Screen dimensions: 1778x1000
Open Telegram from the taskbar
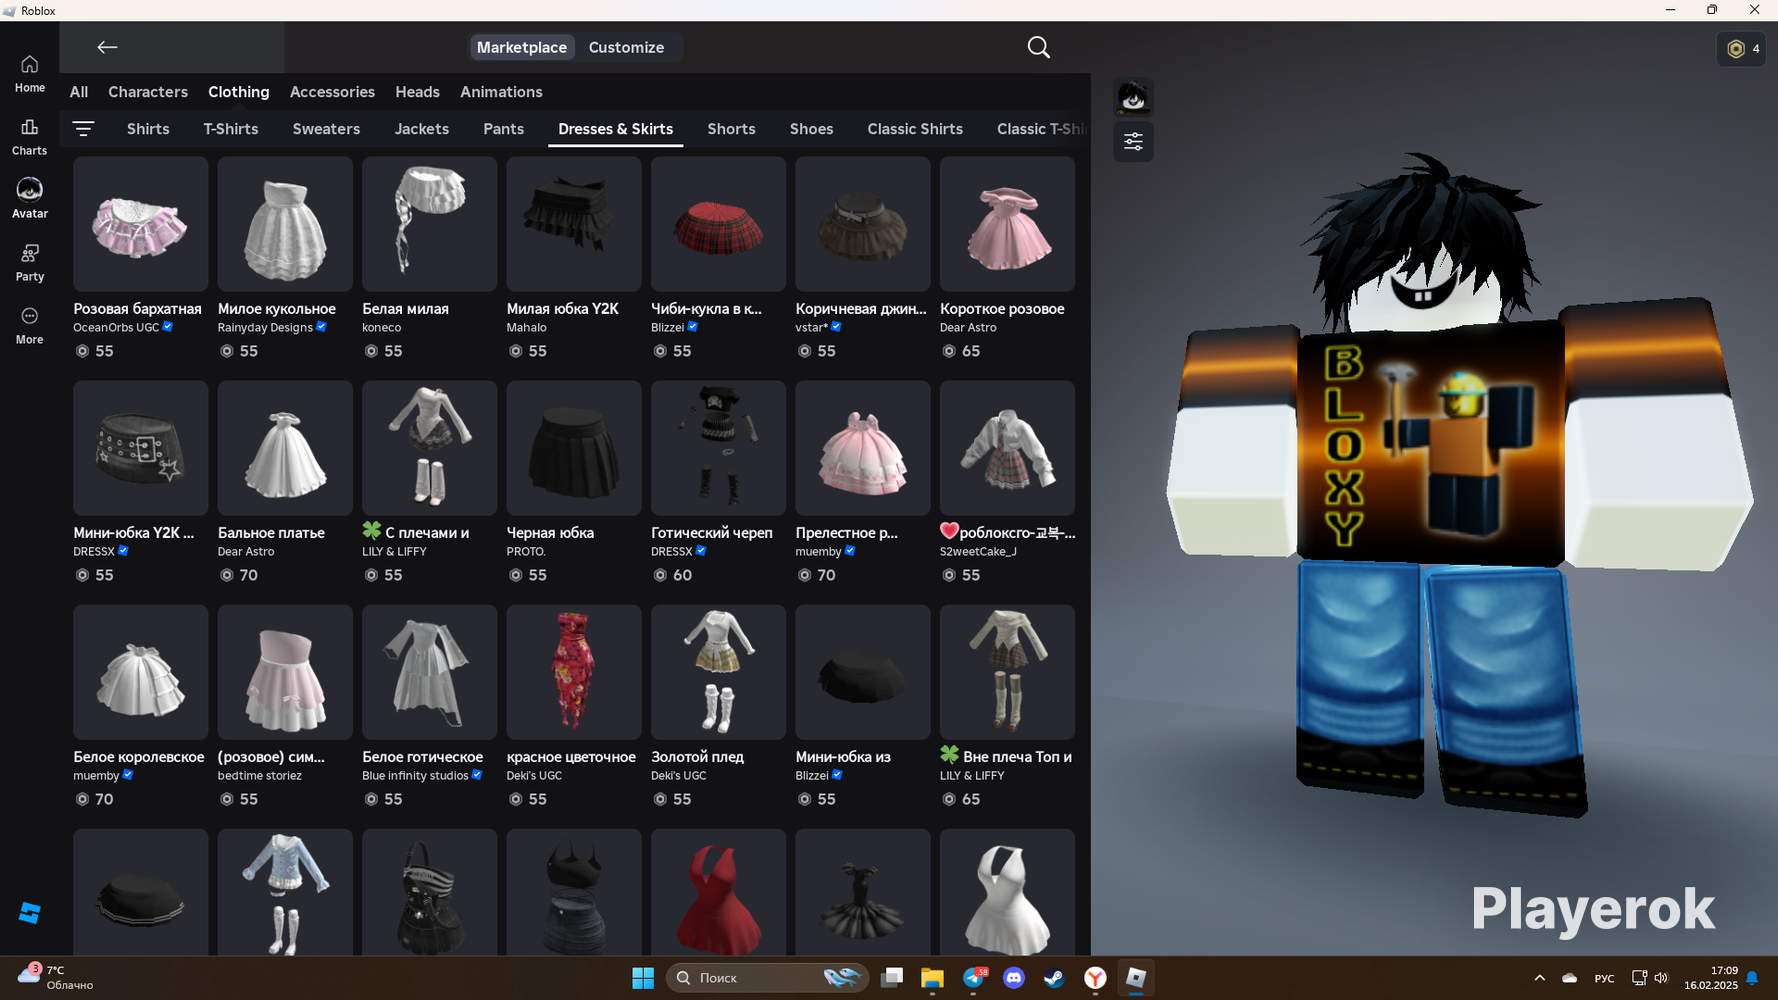[974, 978]
